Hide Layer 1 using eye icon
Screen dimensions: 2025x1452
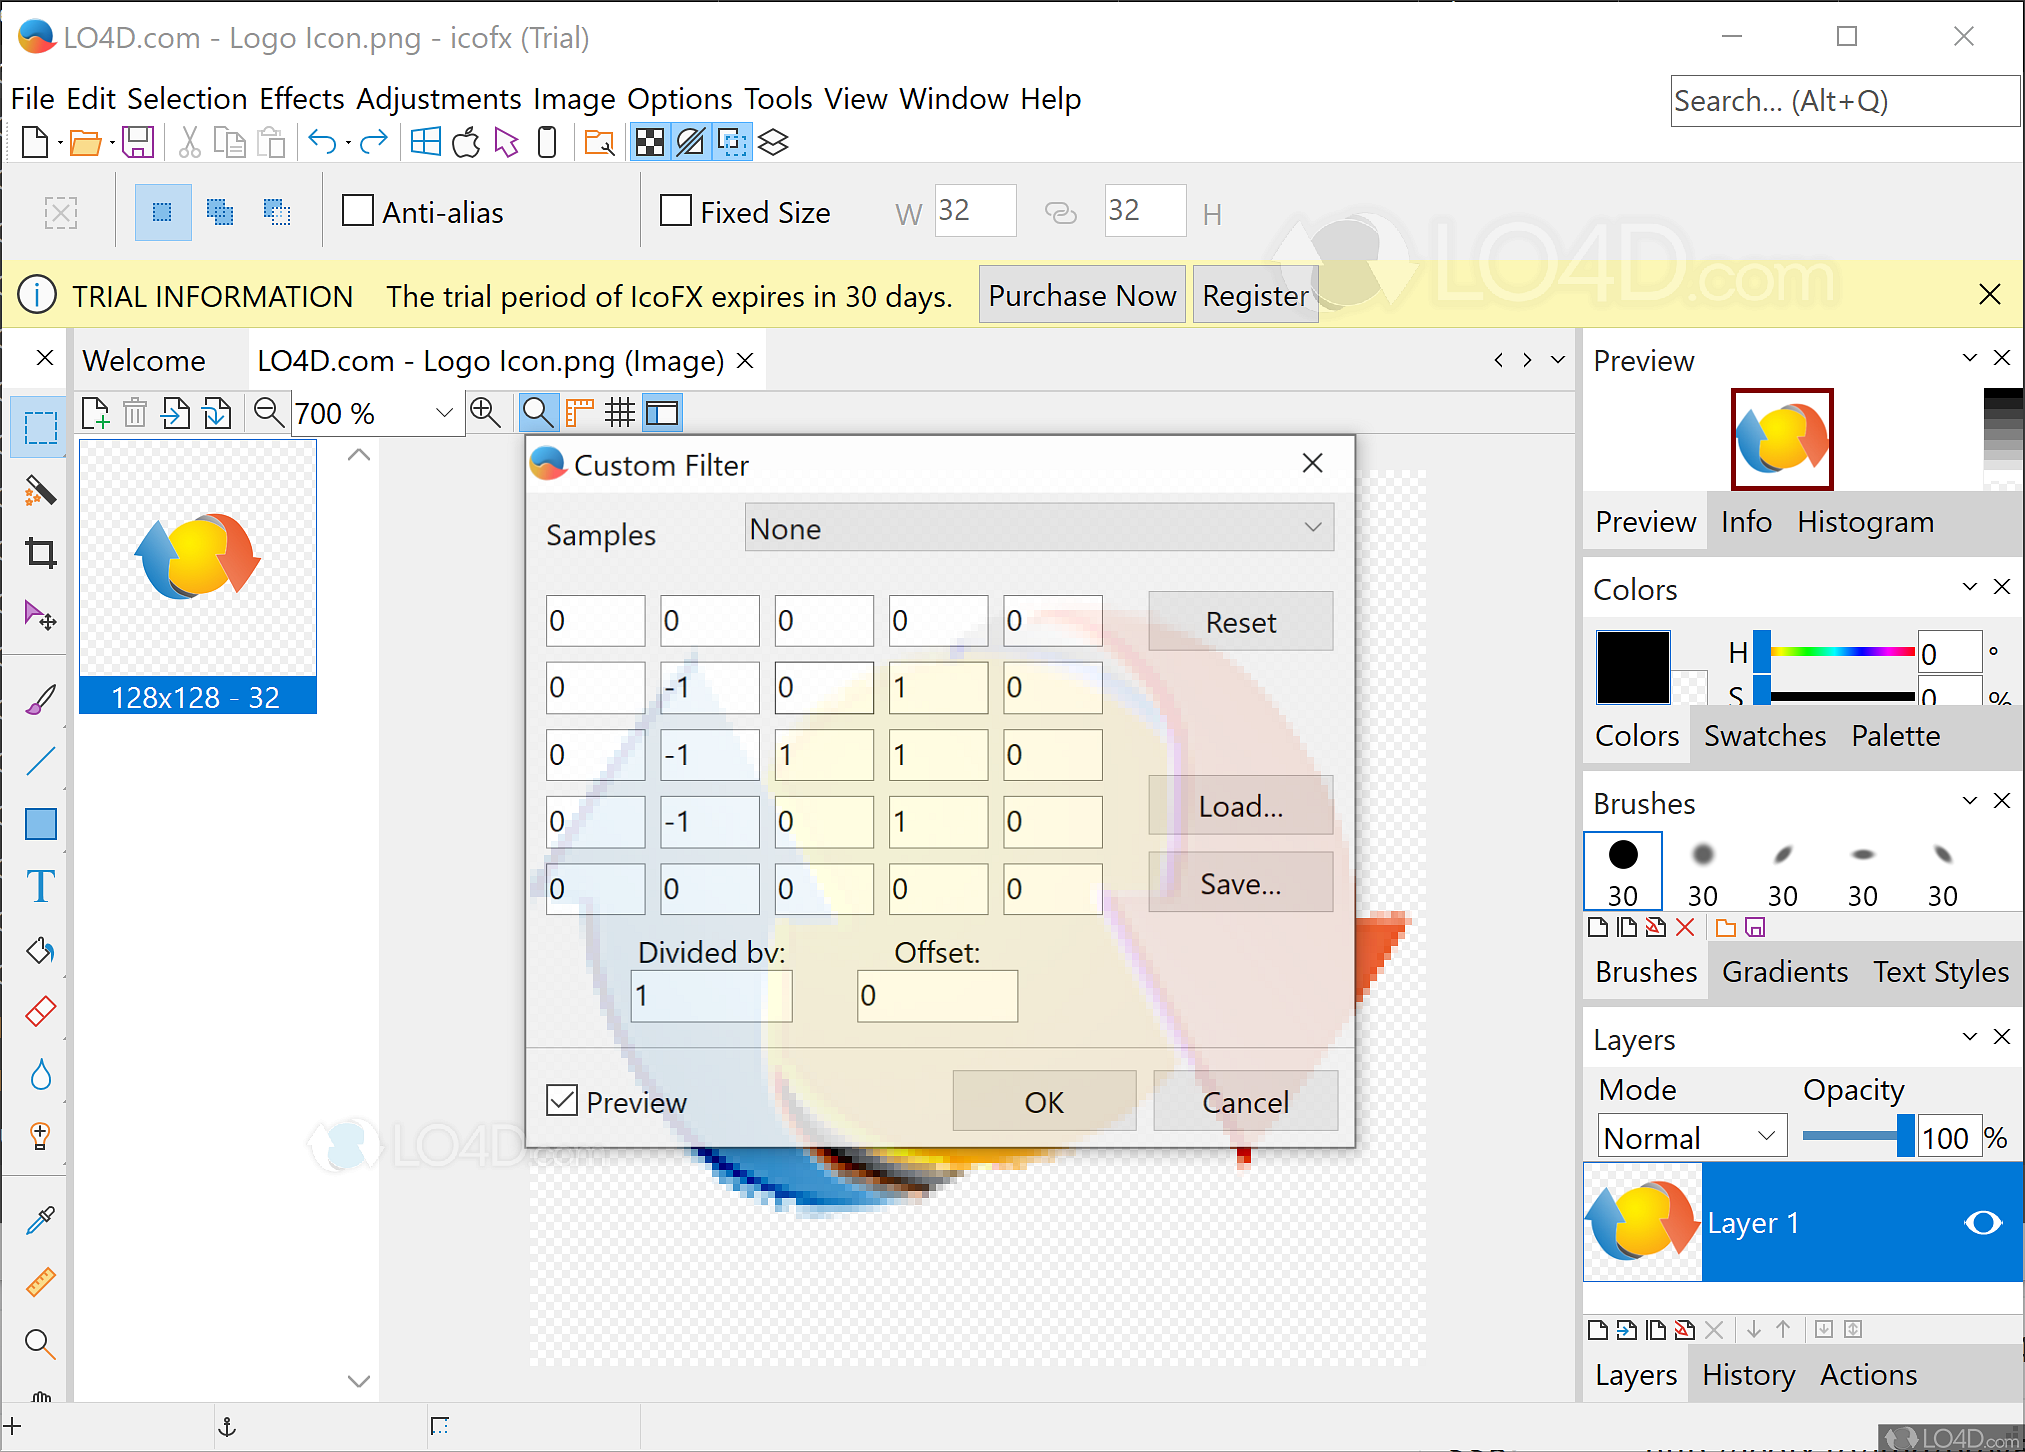point(1982,1222)
